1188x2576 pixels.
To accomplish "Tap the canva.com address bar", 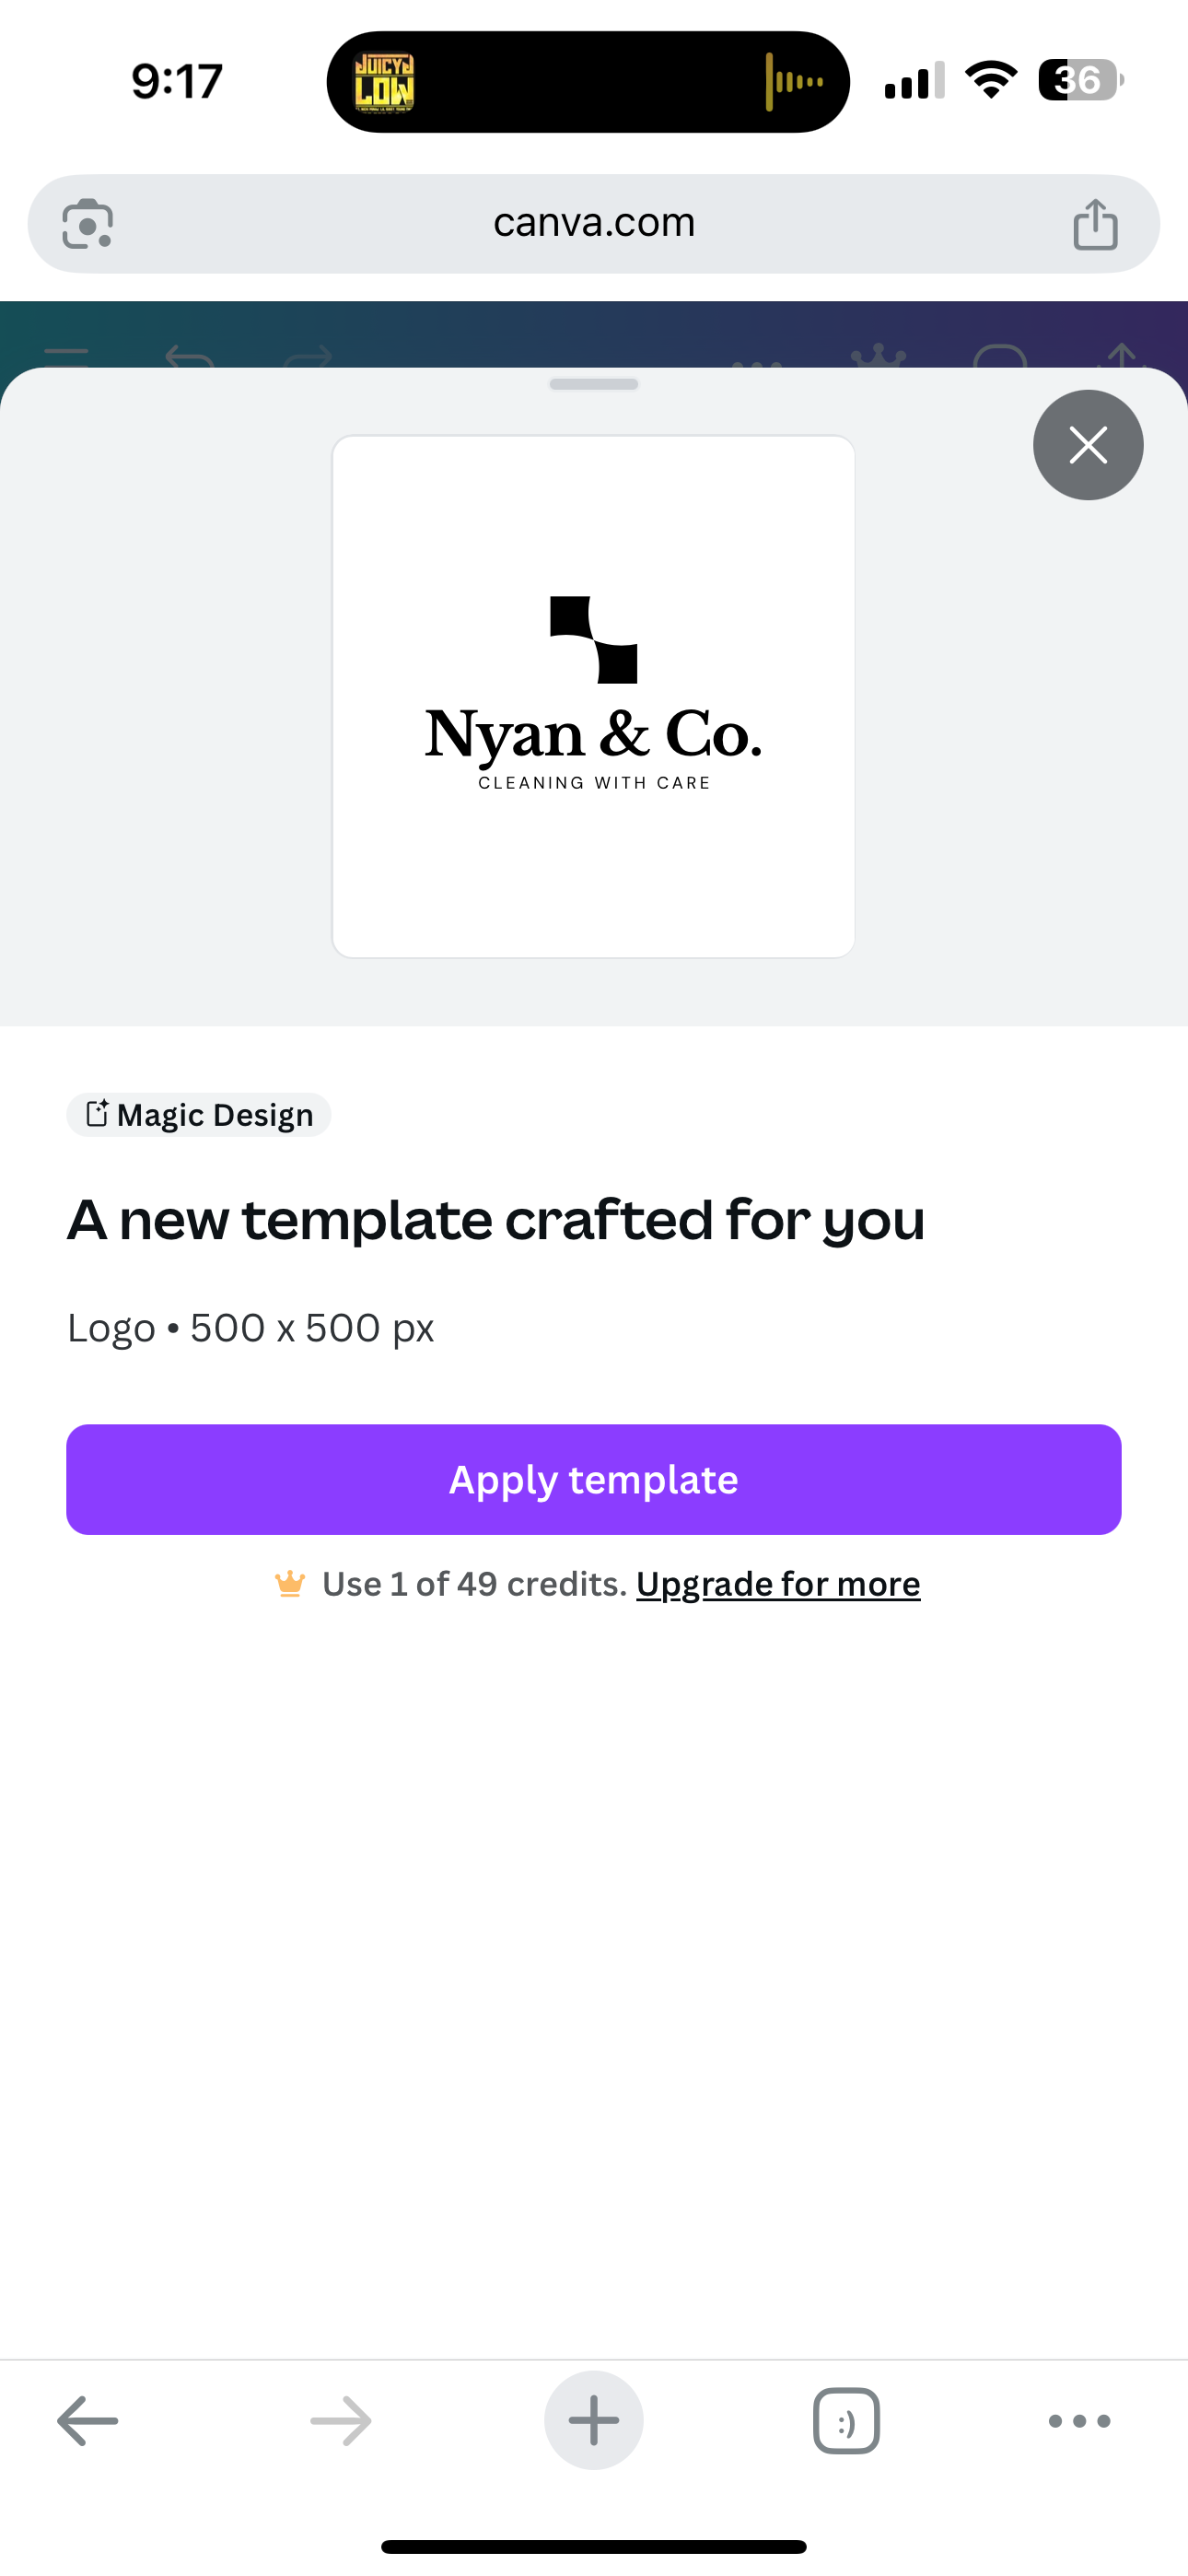I will [594, 223].
